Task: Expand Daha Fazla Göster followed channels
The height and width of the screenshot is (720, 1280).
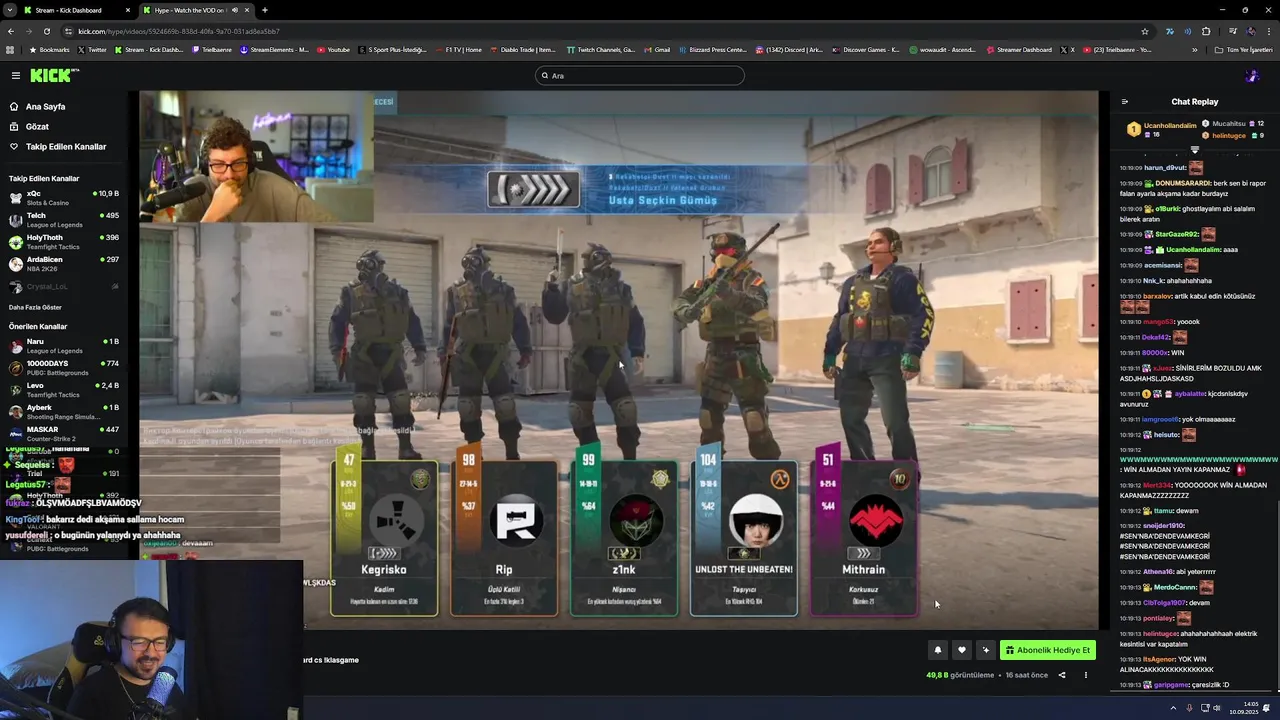Action: (35, 307)
